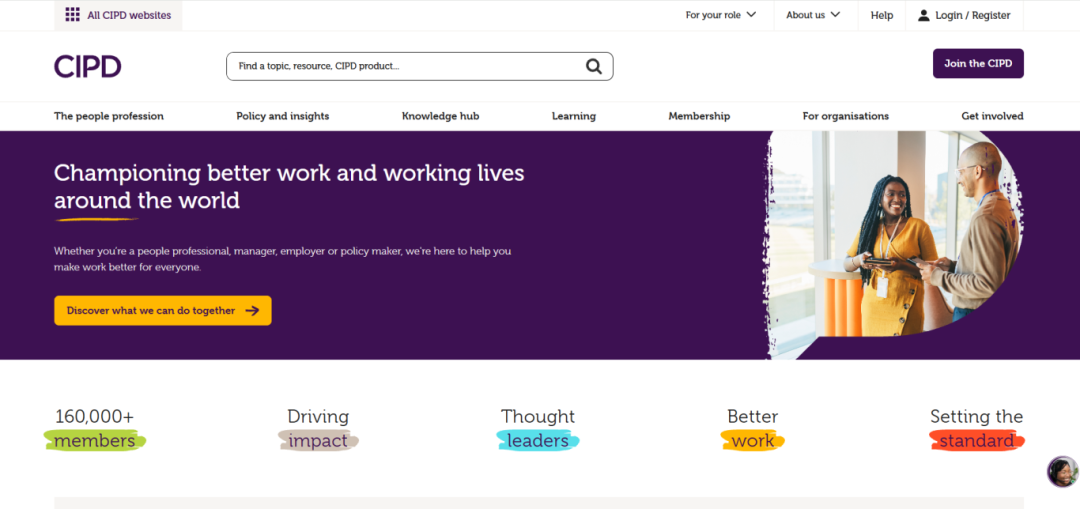Open the Help link

[x=882, y=15]
